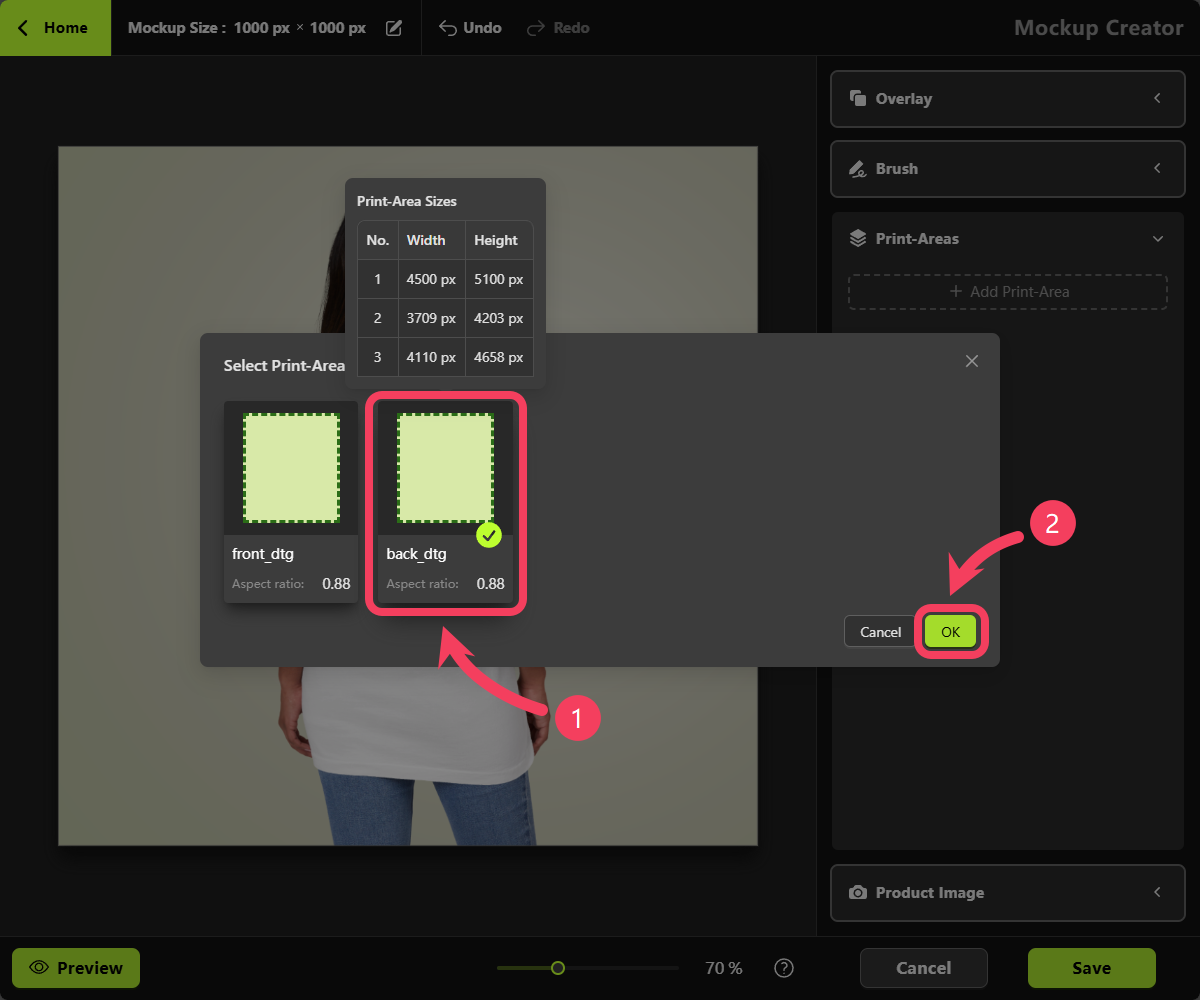Click Cancel in the print-area dialog
The width and height of the screenshot is (1200, 1000).
coord(881,632)
